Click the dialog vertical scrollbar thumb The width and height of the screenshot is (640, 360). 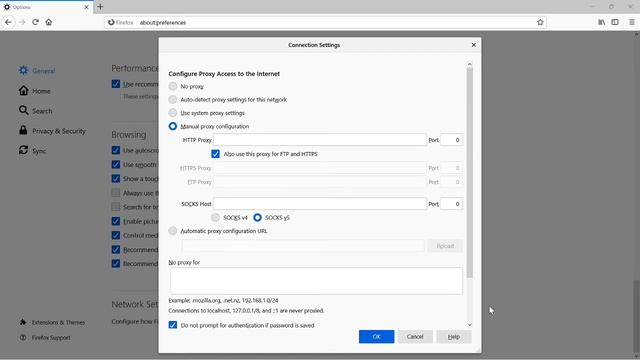pyautogui.click(x=470, y=173)
